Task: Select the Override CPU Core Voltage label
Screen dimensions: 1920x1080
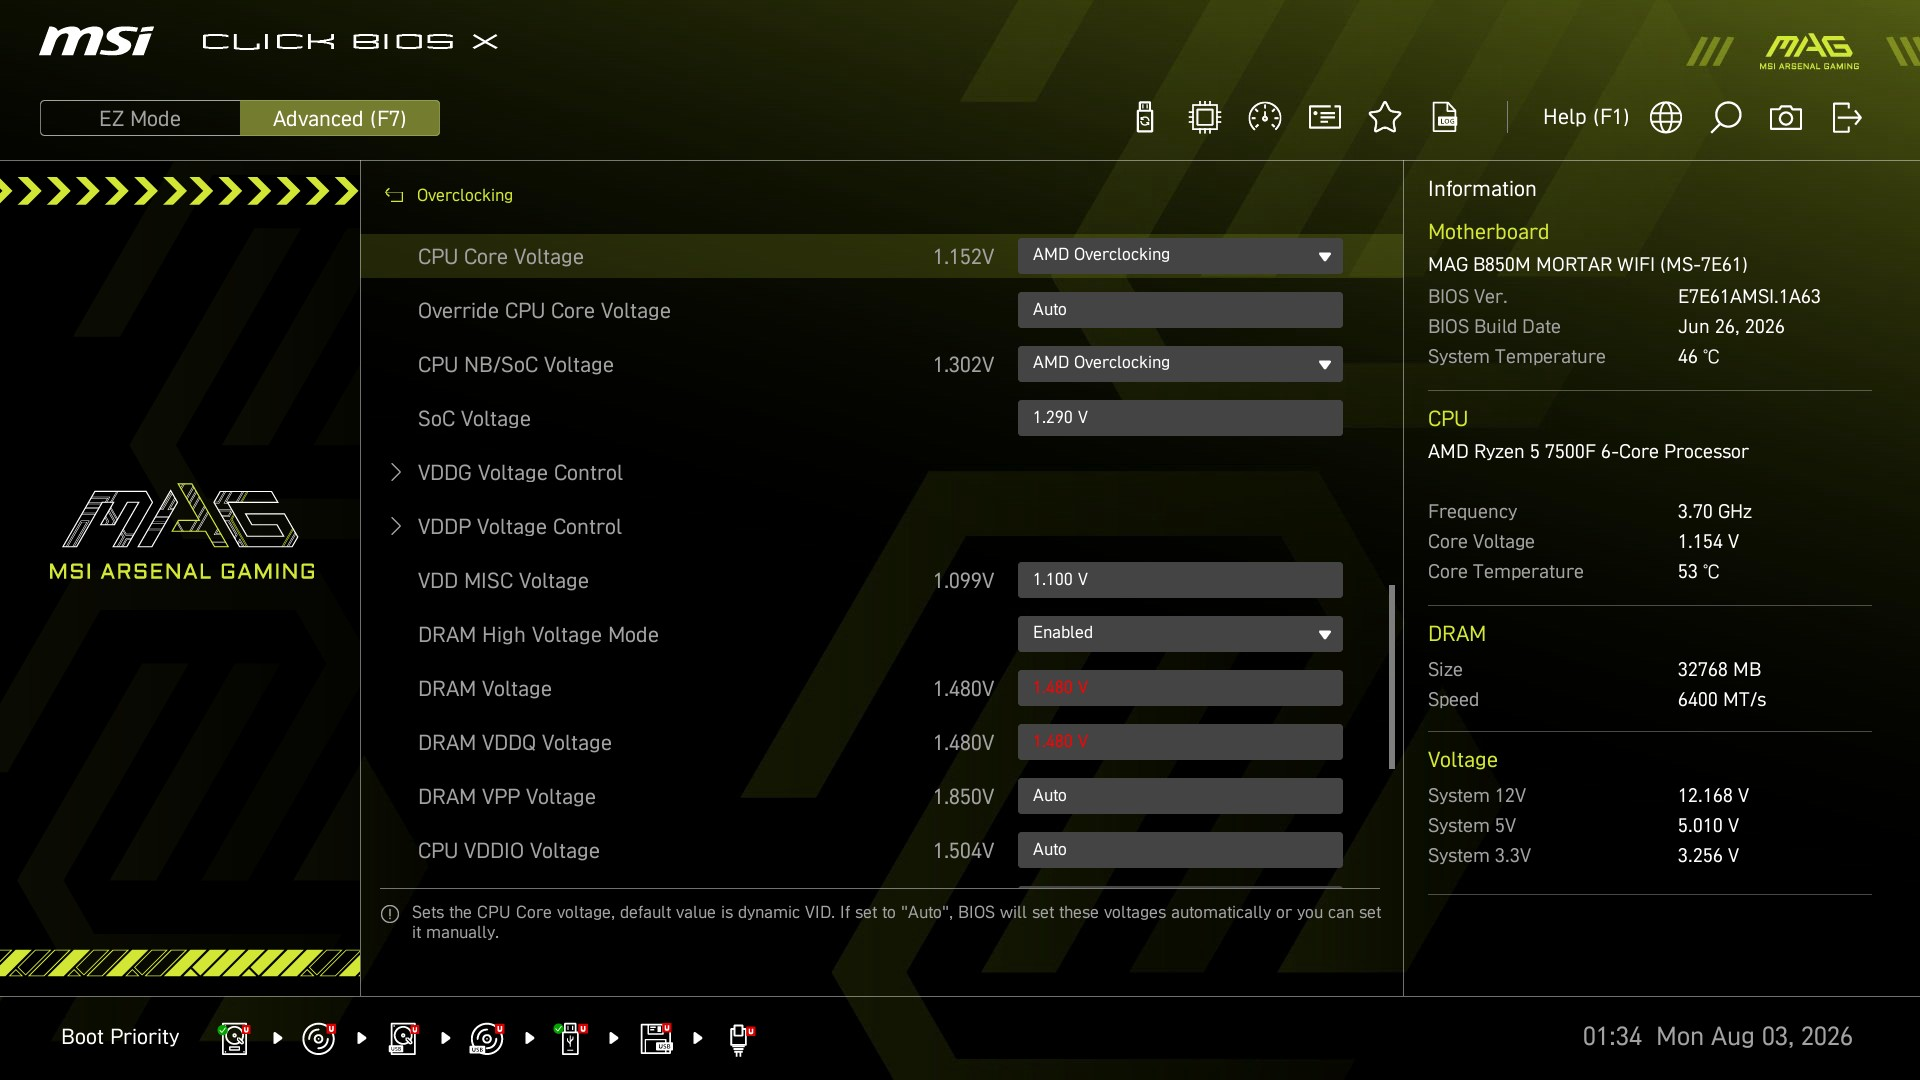Action: [544, 311]
